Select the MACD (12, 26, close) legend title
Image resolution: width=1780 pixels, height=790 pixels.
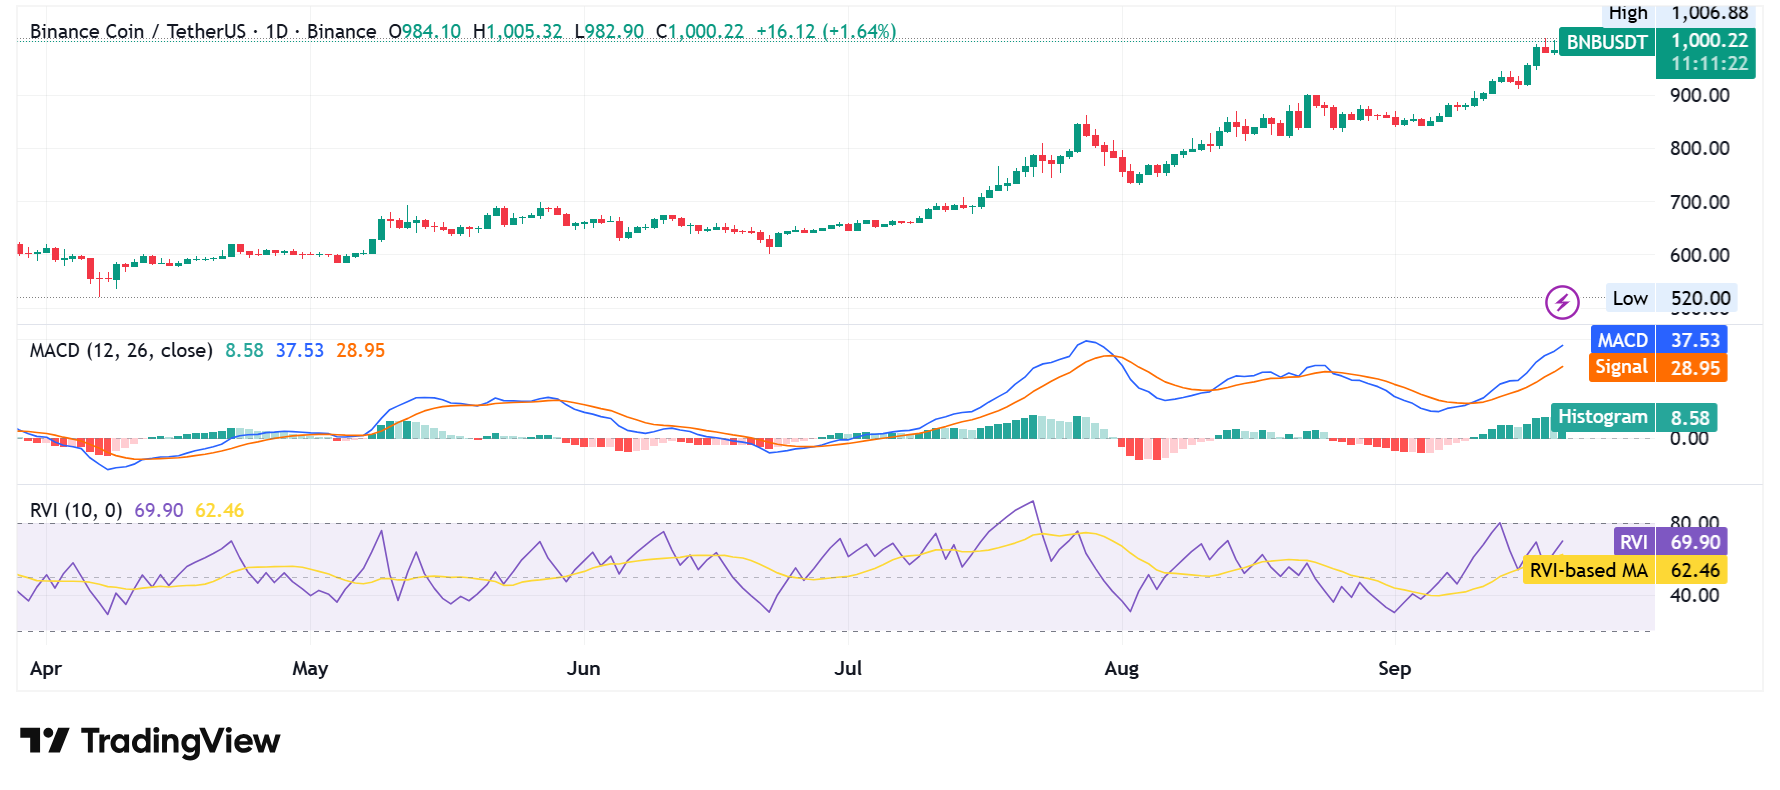pyautogui.click(x=121, y=351)
